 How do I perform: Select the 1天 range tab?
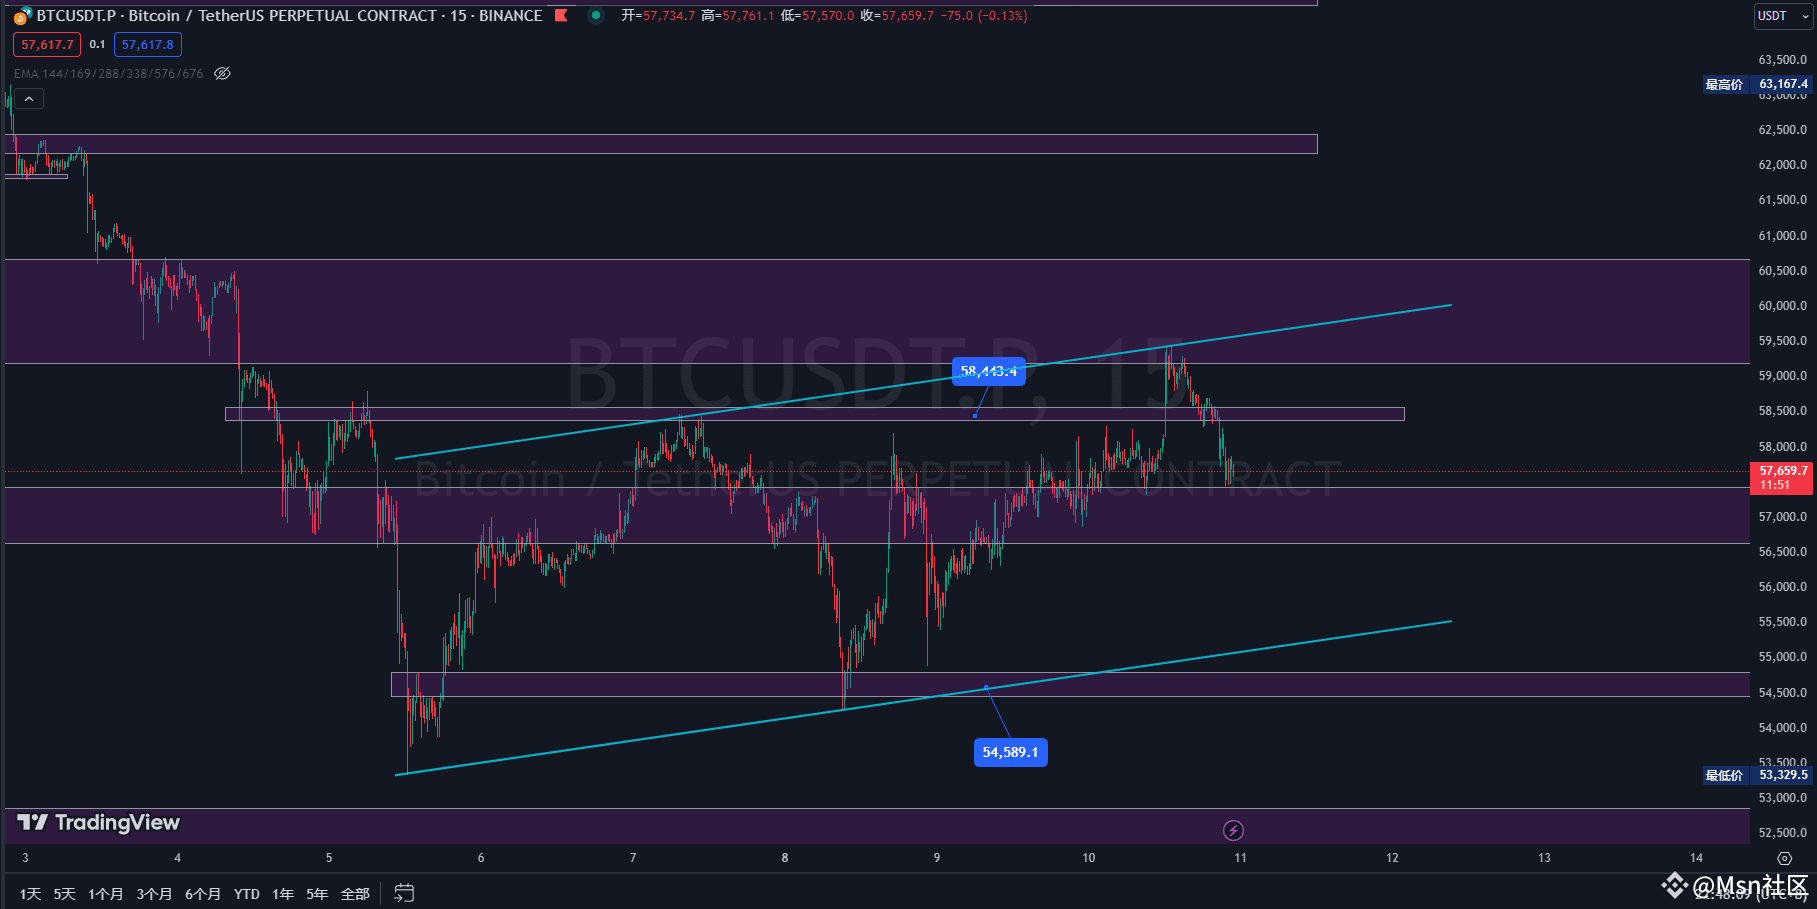click(30, 892)
